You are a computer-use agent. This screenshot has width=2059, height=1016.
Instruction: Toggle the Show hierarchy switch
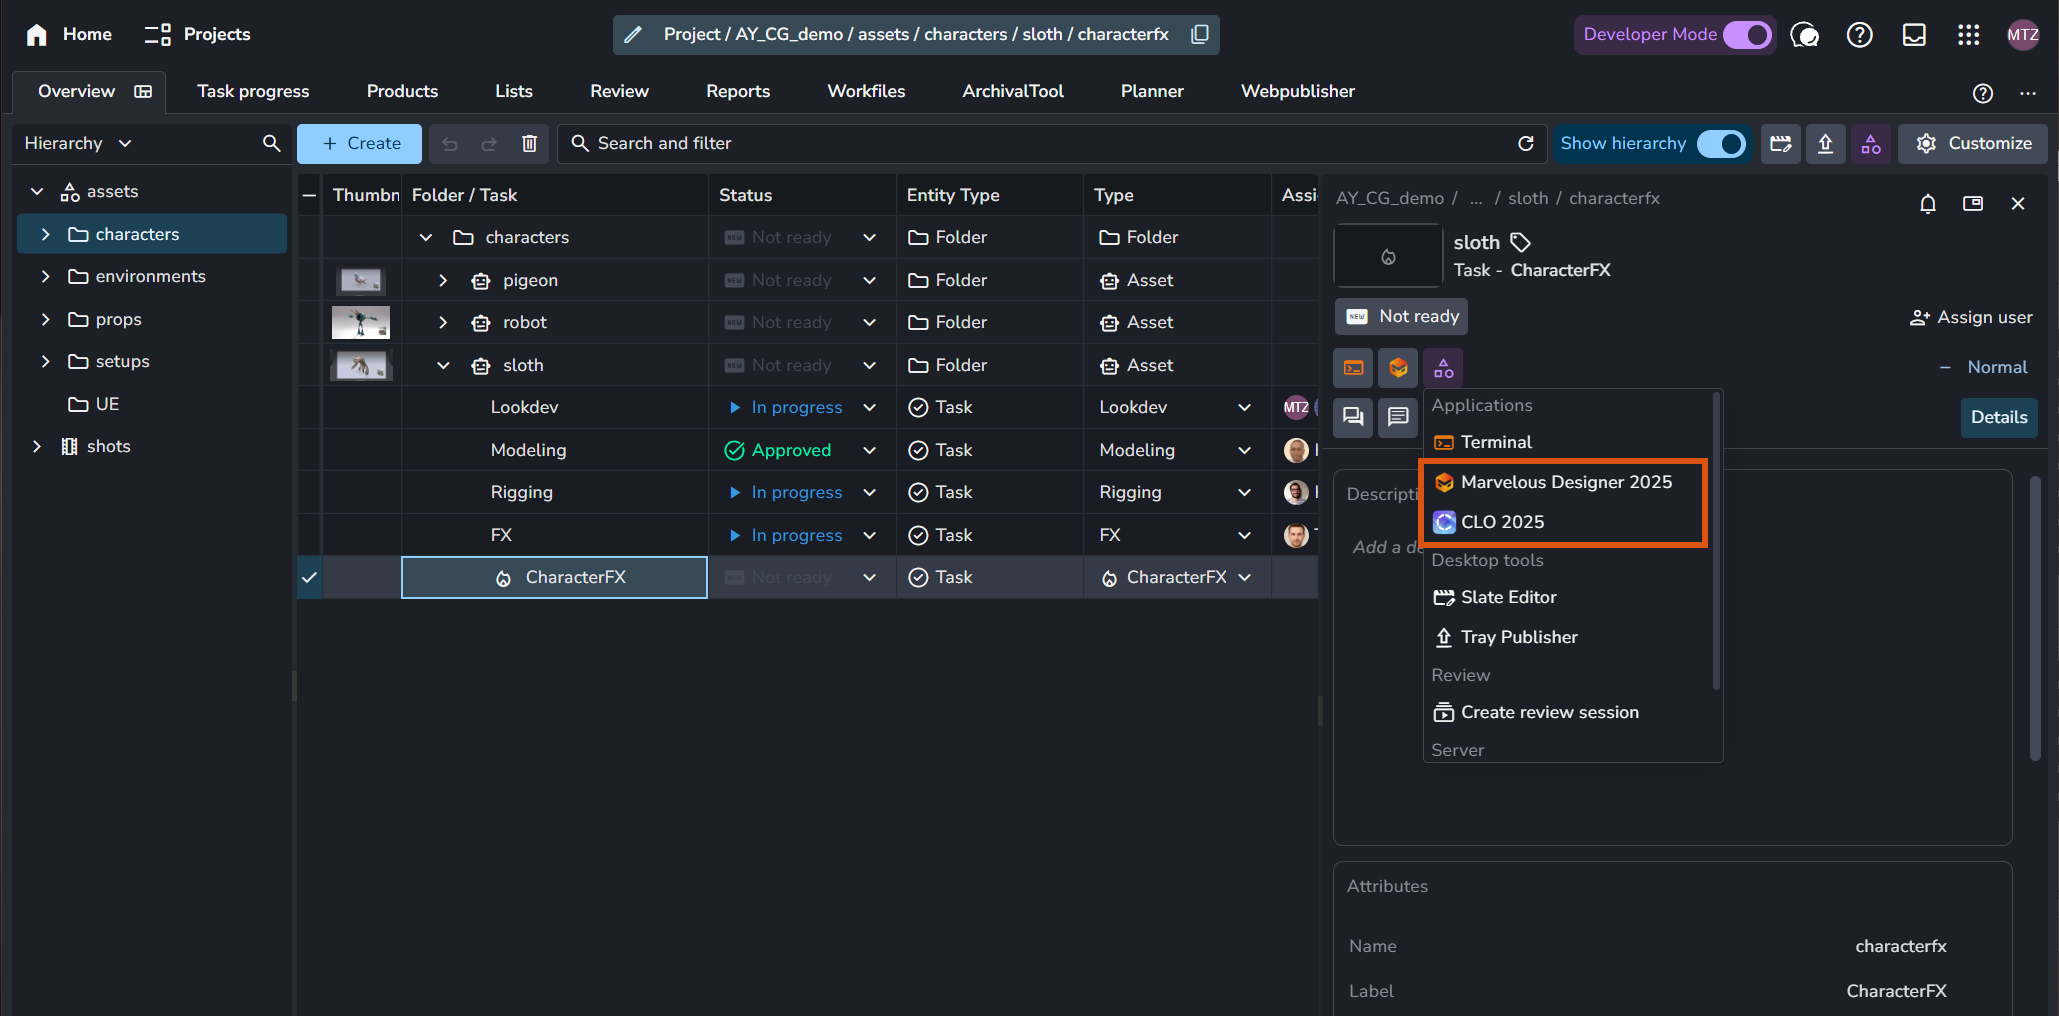(x=1721, y=144)
